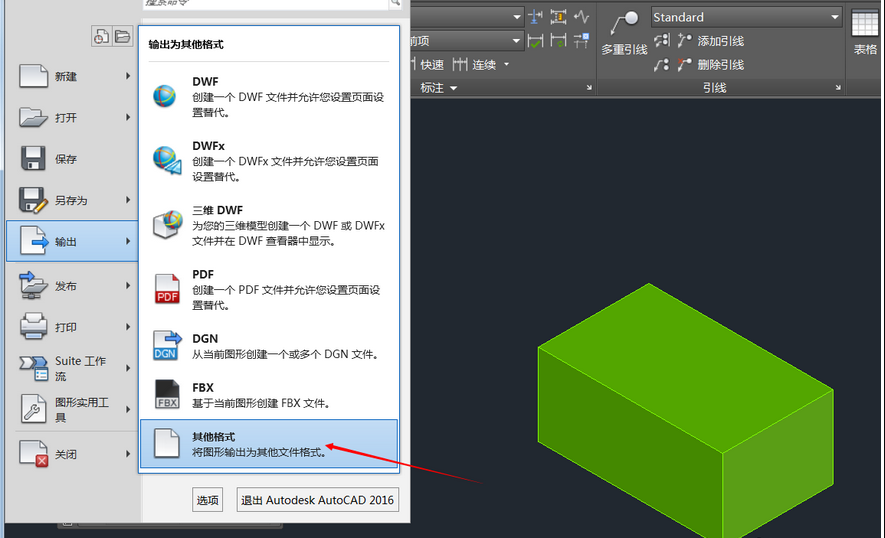Select 其他格式 export option
The width and height of the screenshot is (885, 538).
tap(270, 444)
